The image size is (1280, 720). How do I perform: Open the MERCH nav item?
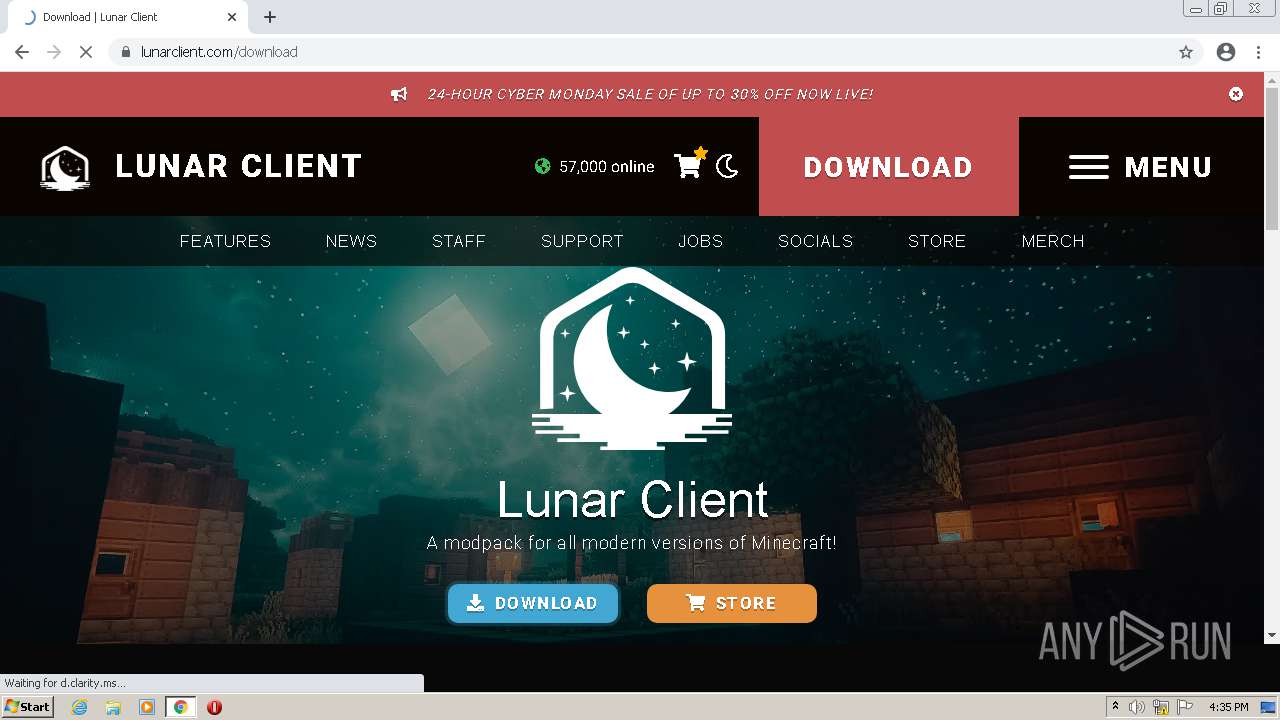click(x=1053, y=241)
